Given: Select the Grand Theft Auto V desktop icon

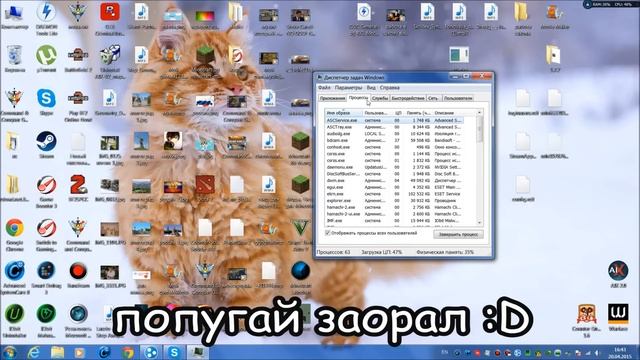Looking at the screenshot, I should tap(300, 233).
